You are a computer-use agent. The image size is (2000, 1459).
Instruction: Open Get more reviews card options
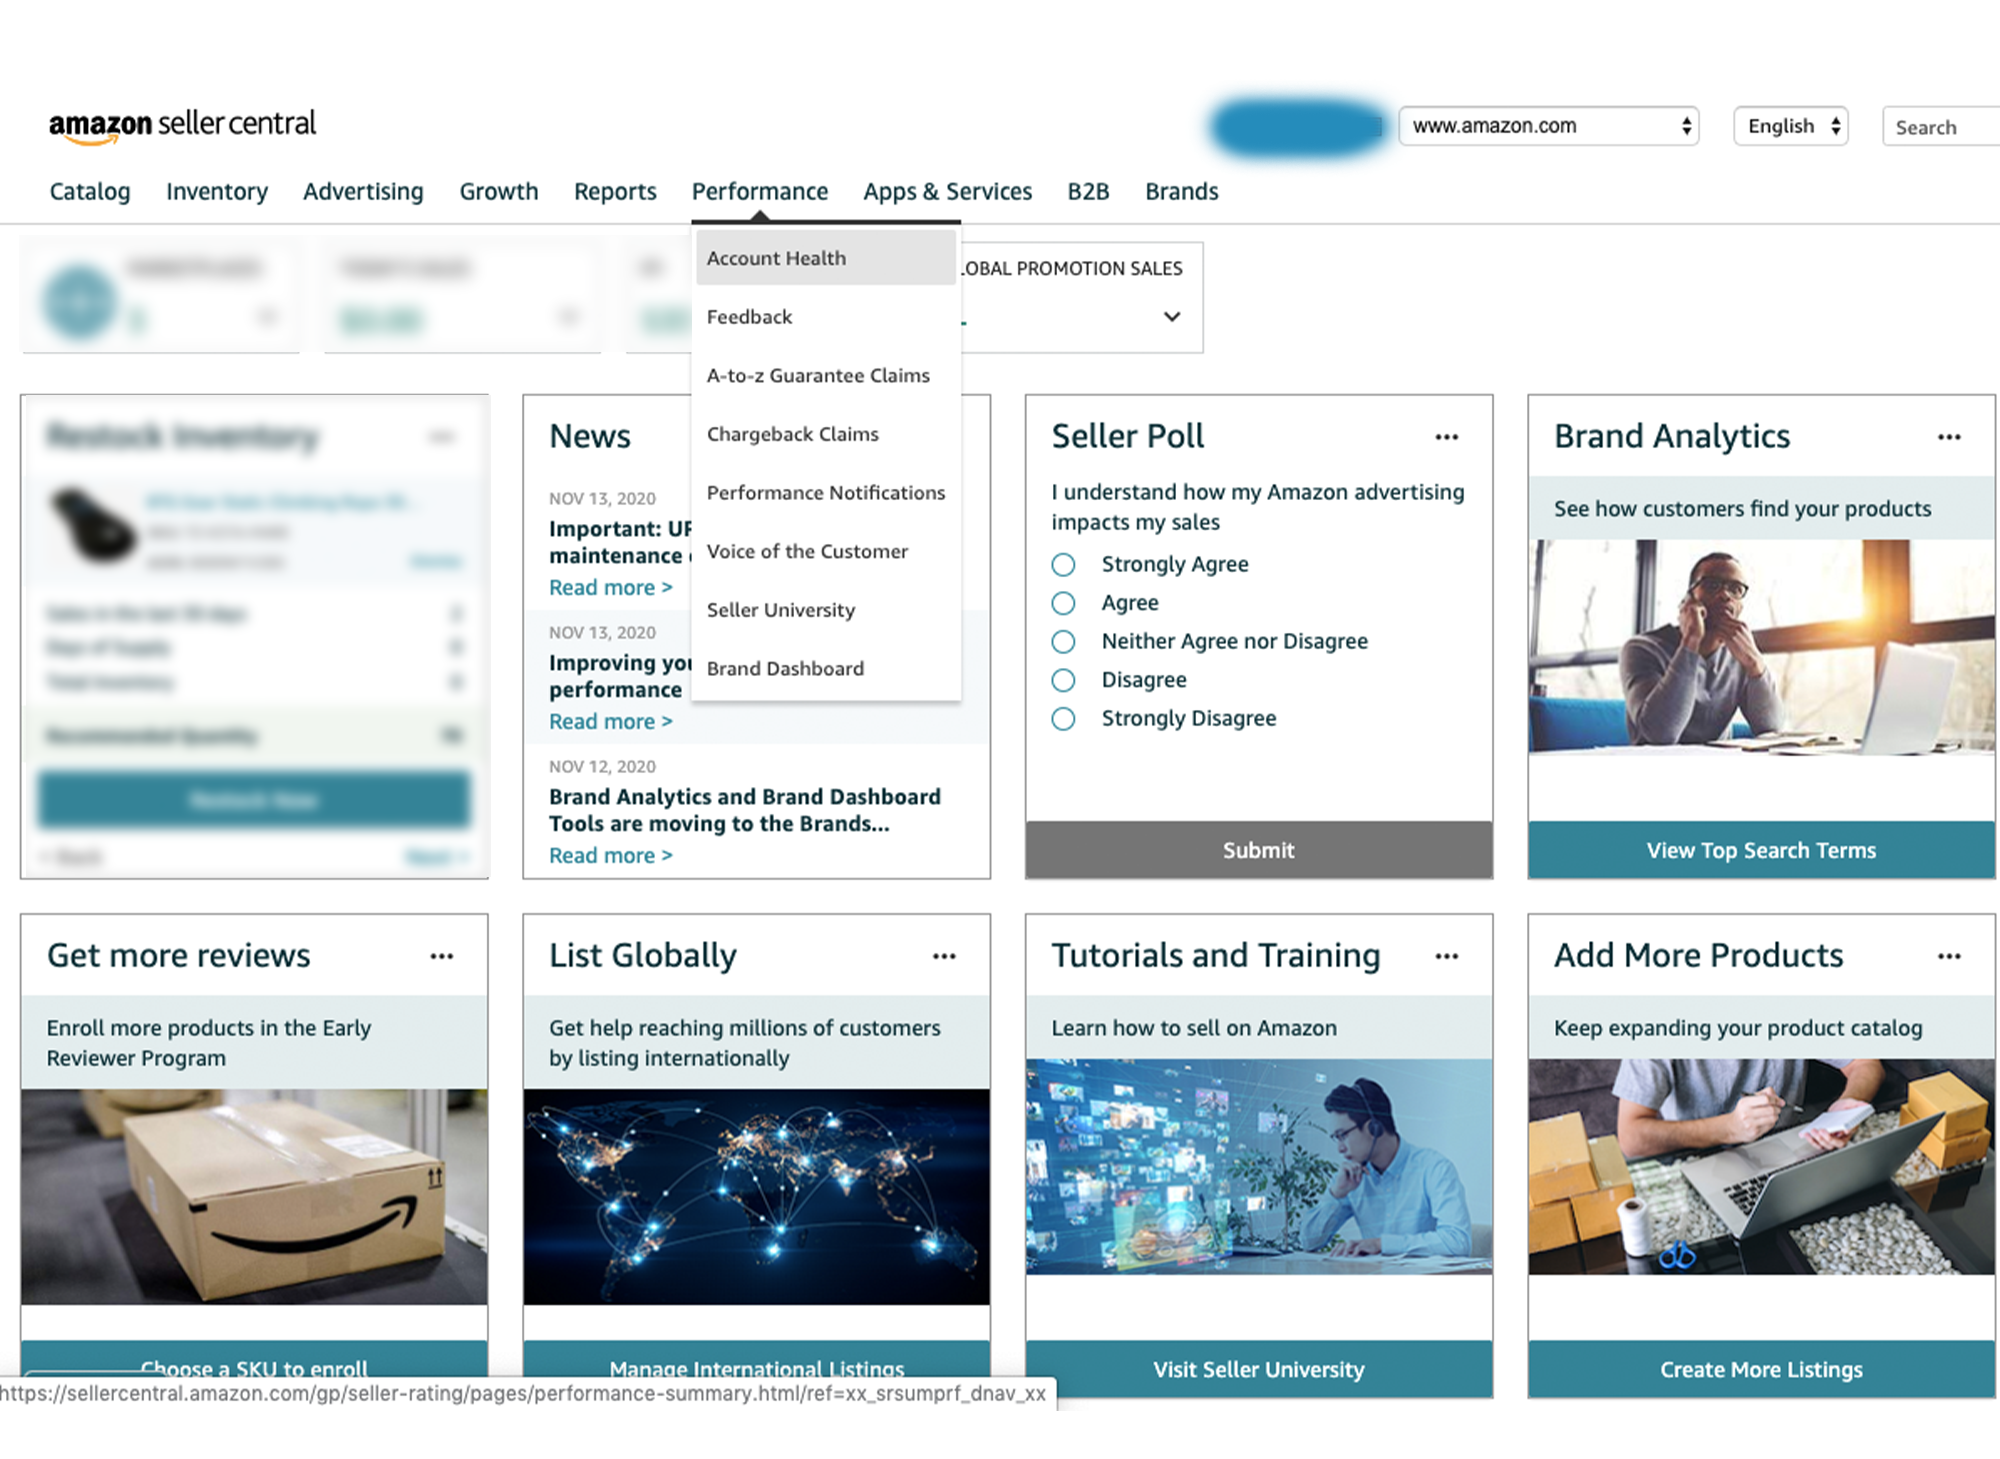point(442,956)
